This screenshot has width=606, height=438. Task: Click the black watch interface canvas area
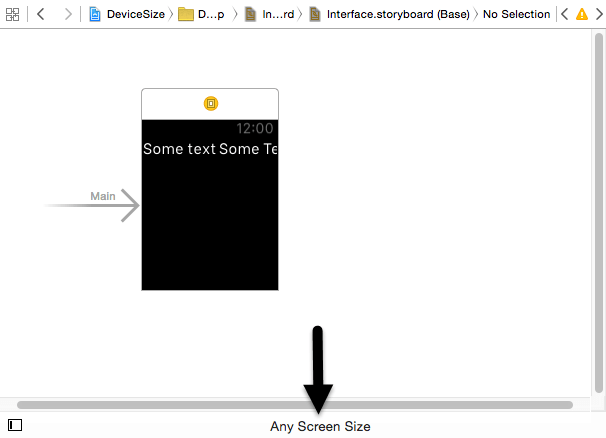click(x=210, y=230)
